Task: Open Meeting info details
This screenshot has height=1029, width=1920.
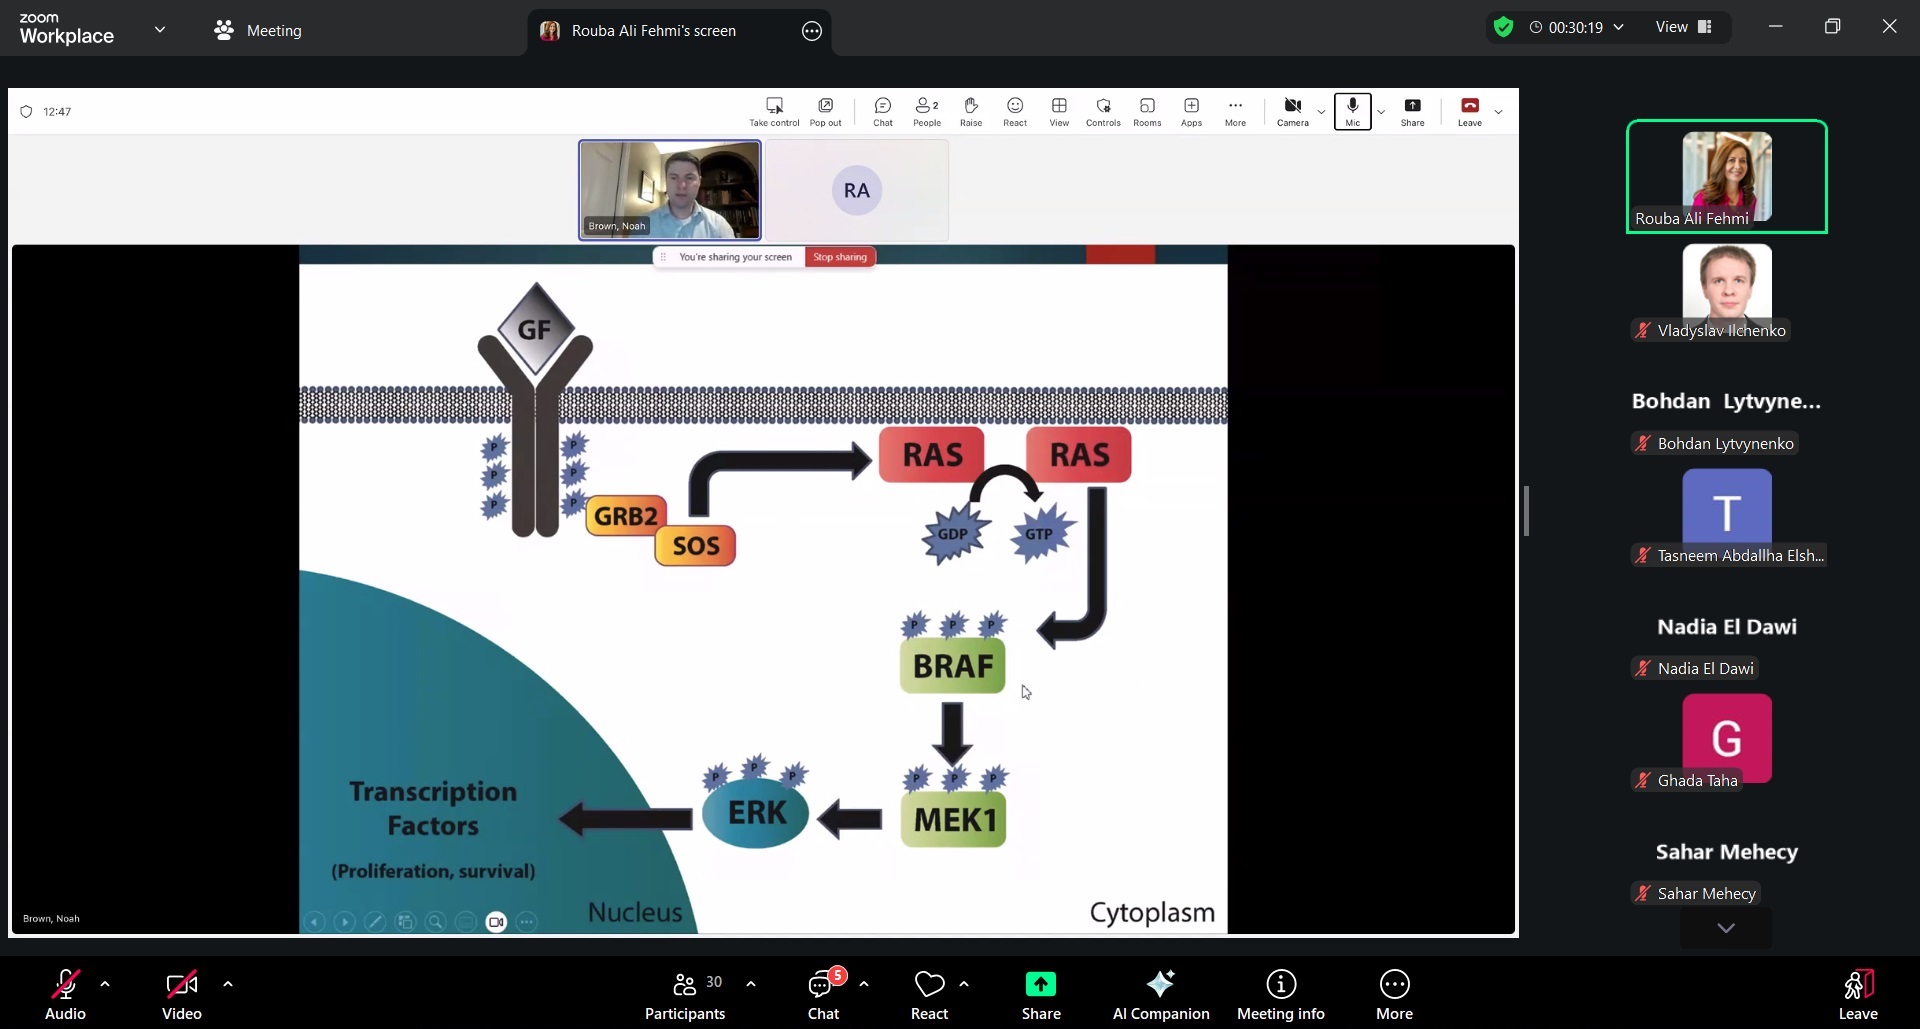Action: [x=1280, y=995]
